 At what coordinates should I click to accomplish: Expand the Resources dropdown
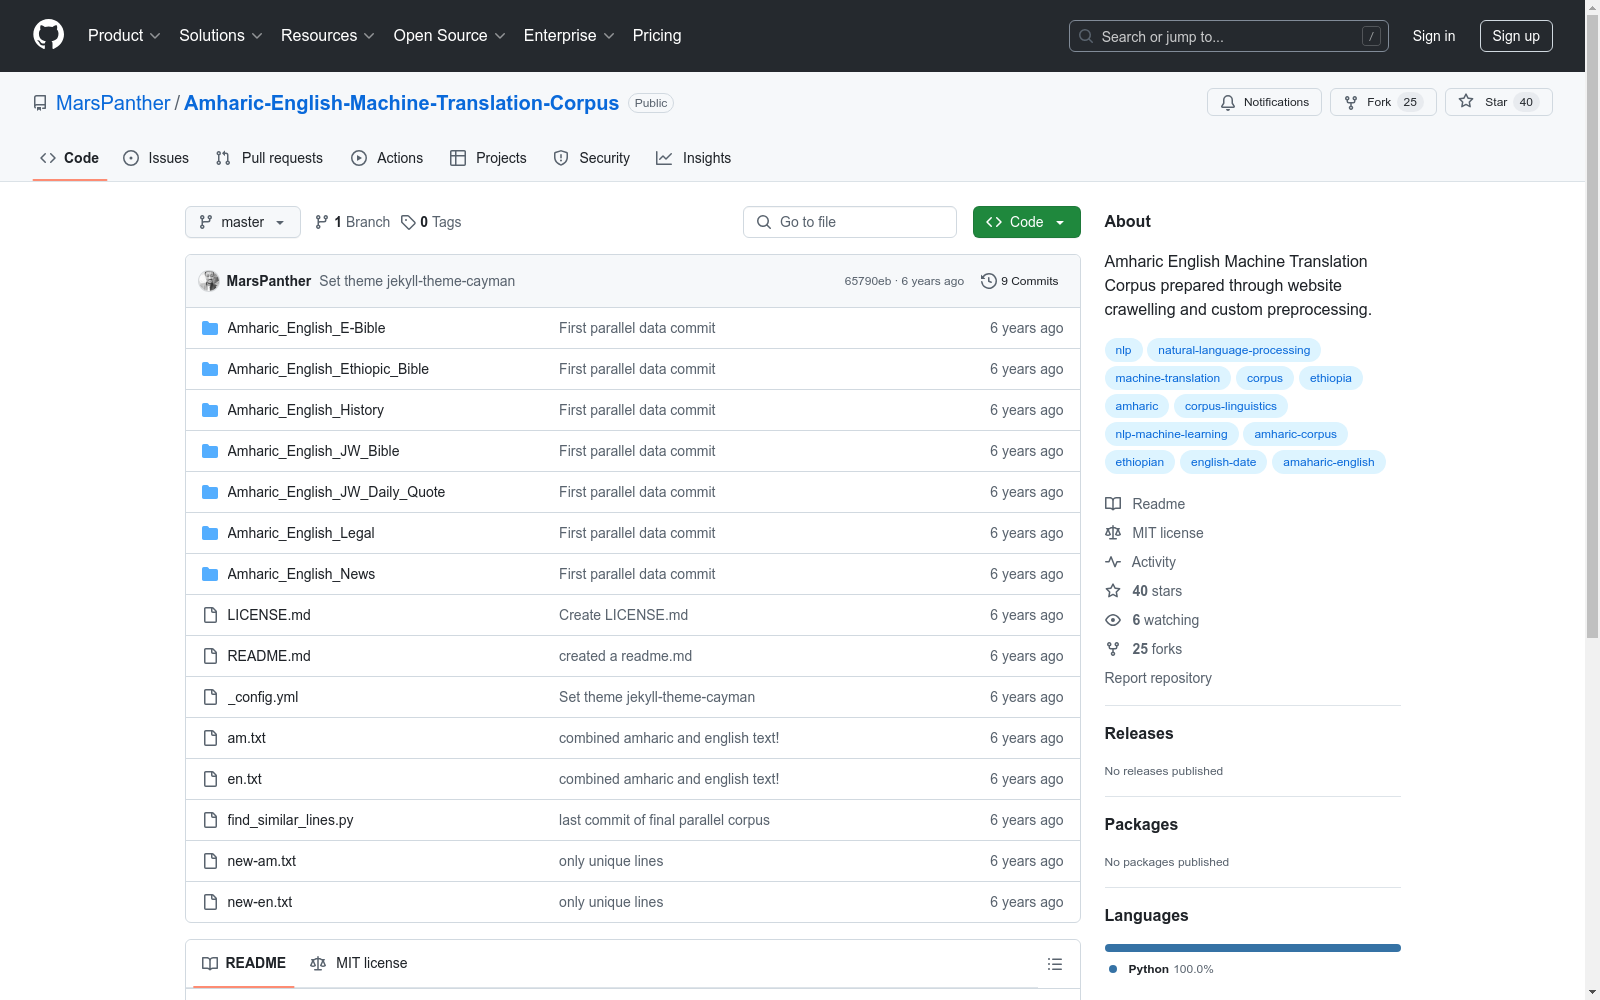(x=328, y=36)
